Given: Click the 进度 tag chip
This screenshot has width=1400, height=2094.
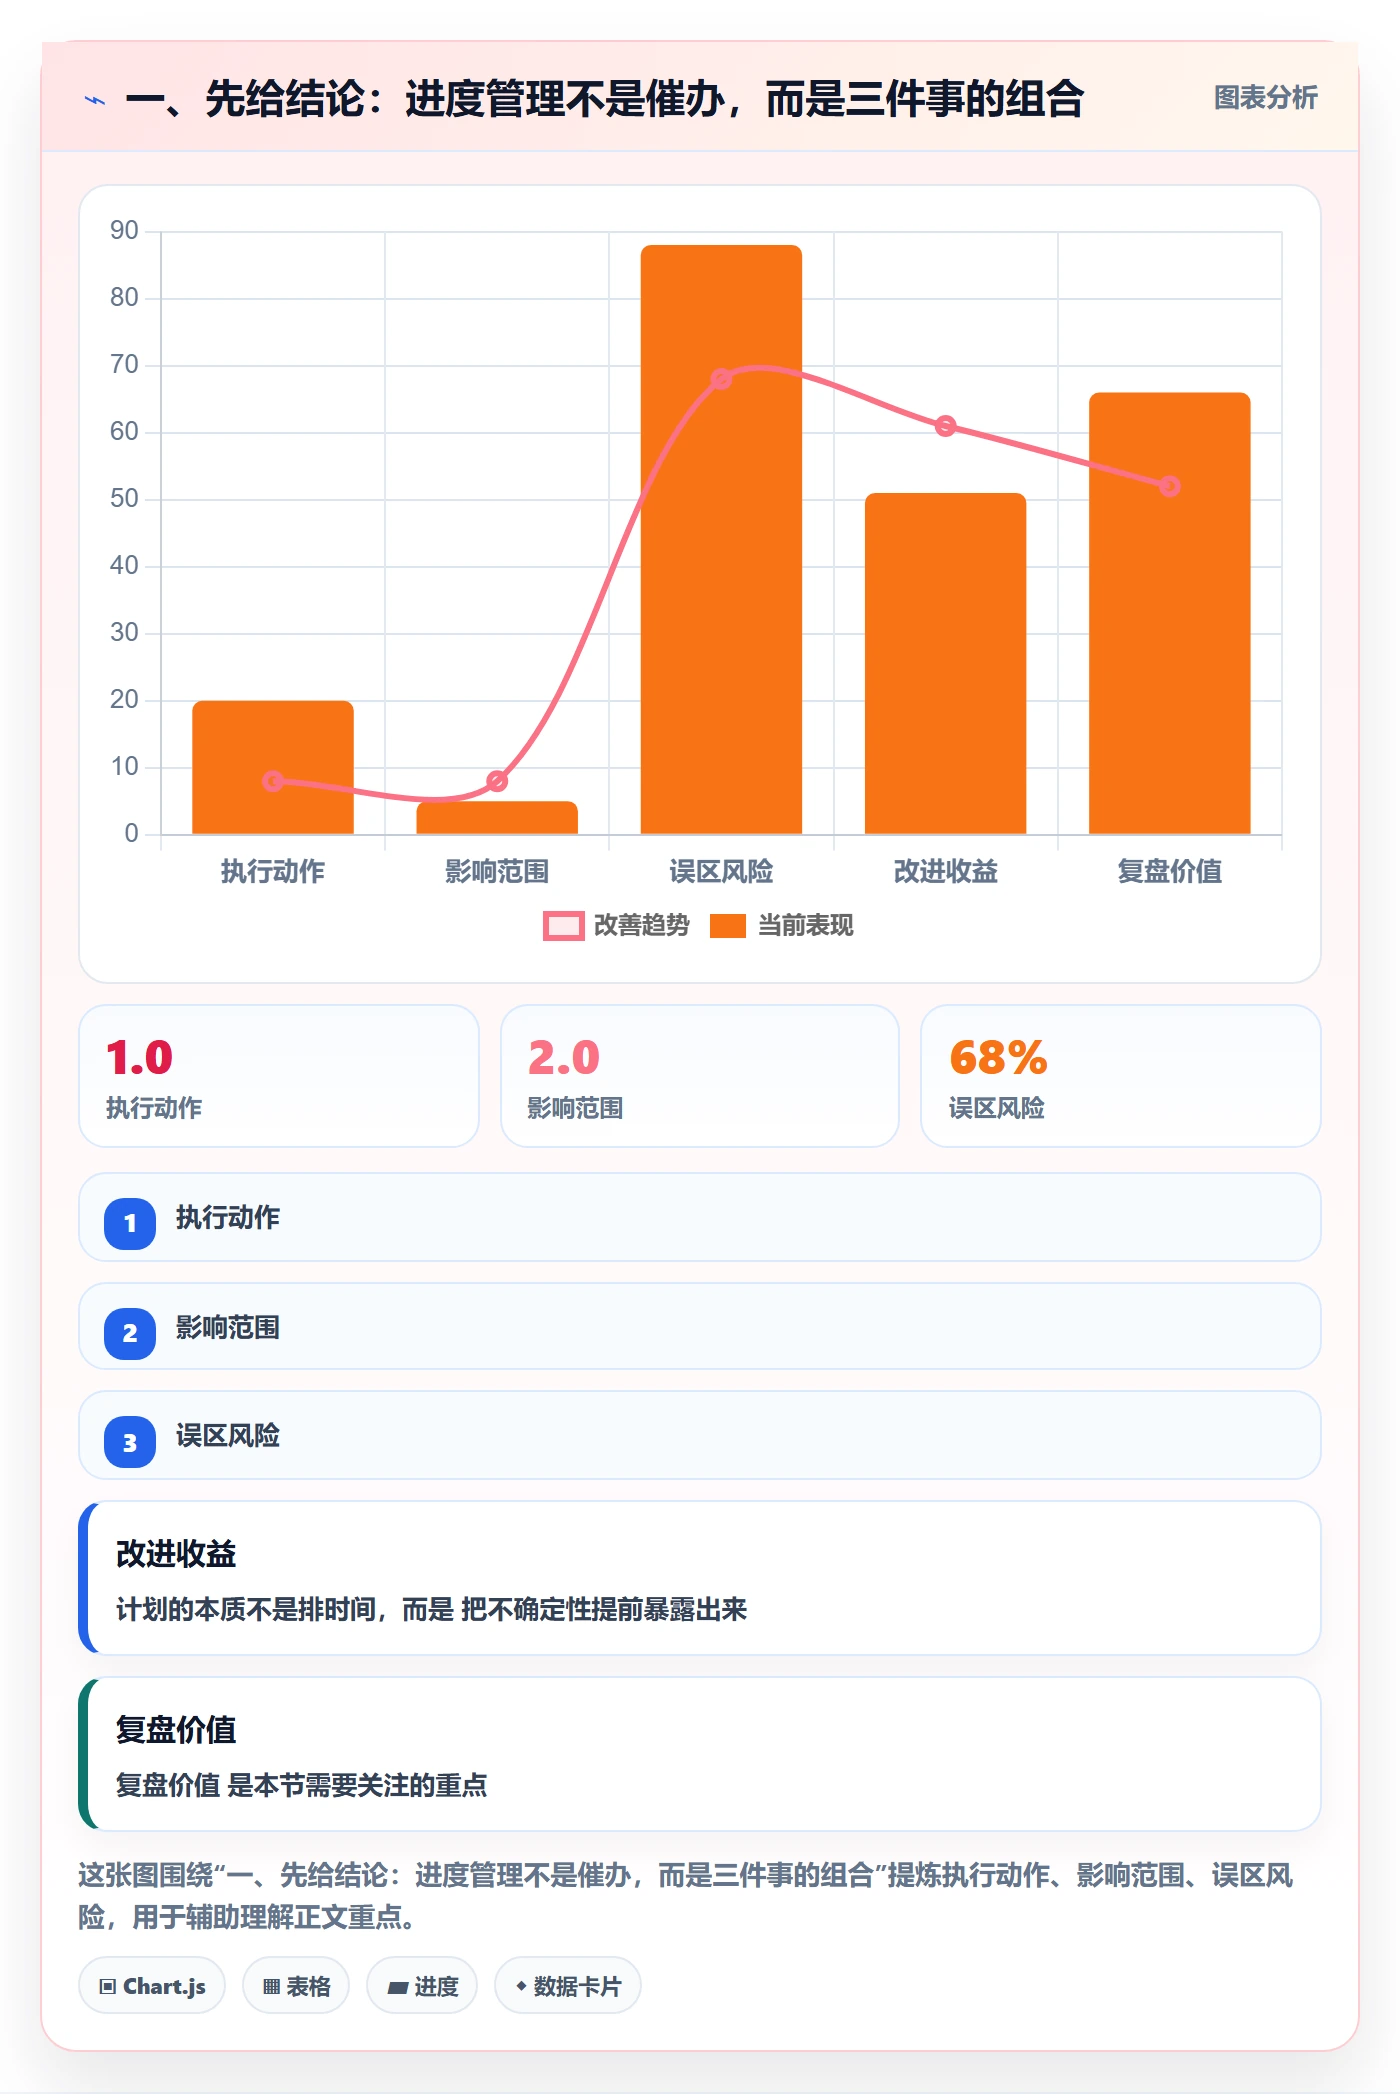Looking at the screenshot, I should [422, 1986].
